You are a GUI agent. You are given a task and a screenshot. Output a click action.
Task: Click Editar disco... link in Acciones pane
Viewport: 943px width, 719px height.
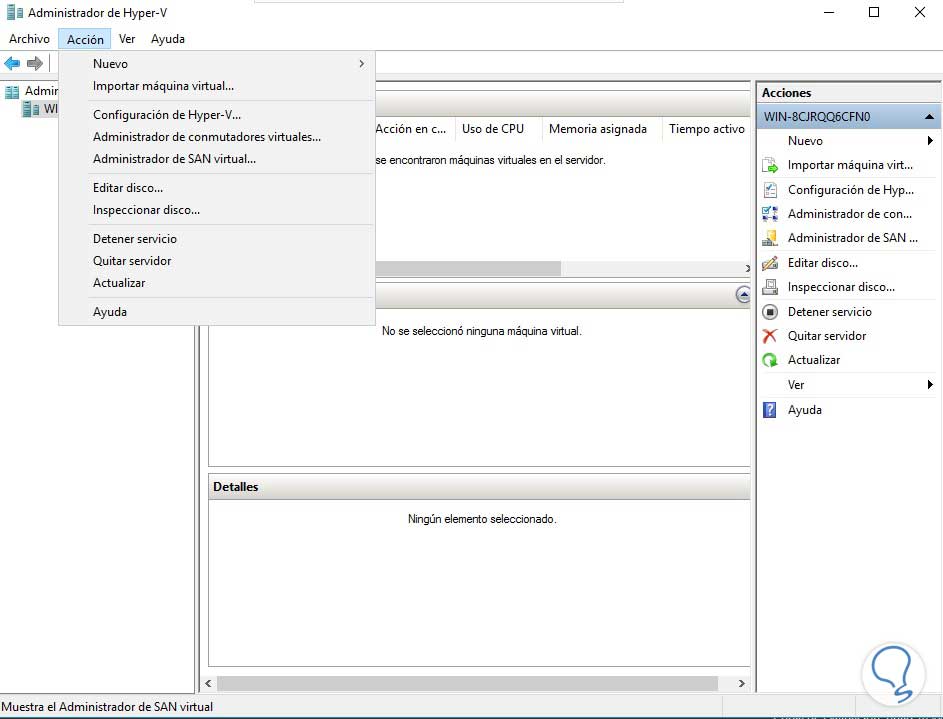823,263
